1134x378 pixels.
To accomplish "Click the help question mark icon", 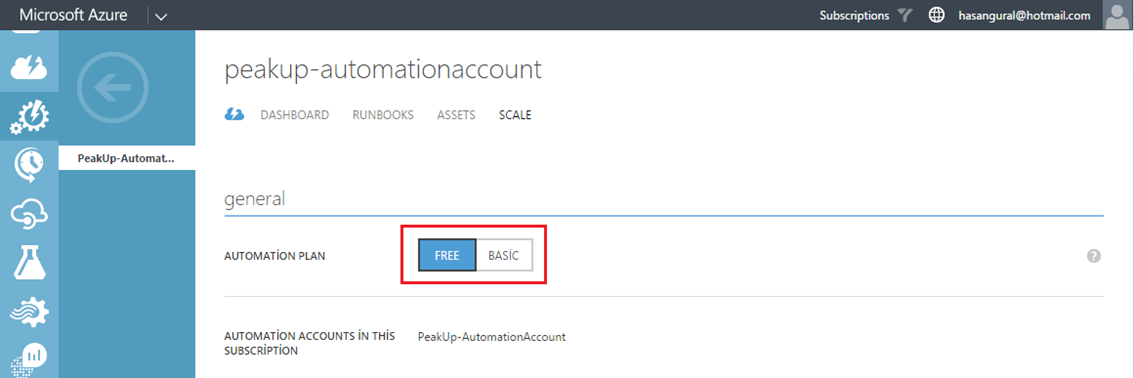I will coord(1094,256).
